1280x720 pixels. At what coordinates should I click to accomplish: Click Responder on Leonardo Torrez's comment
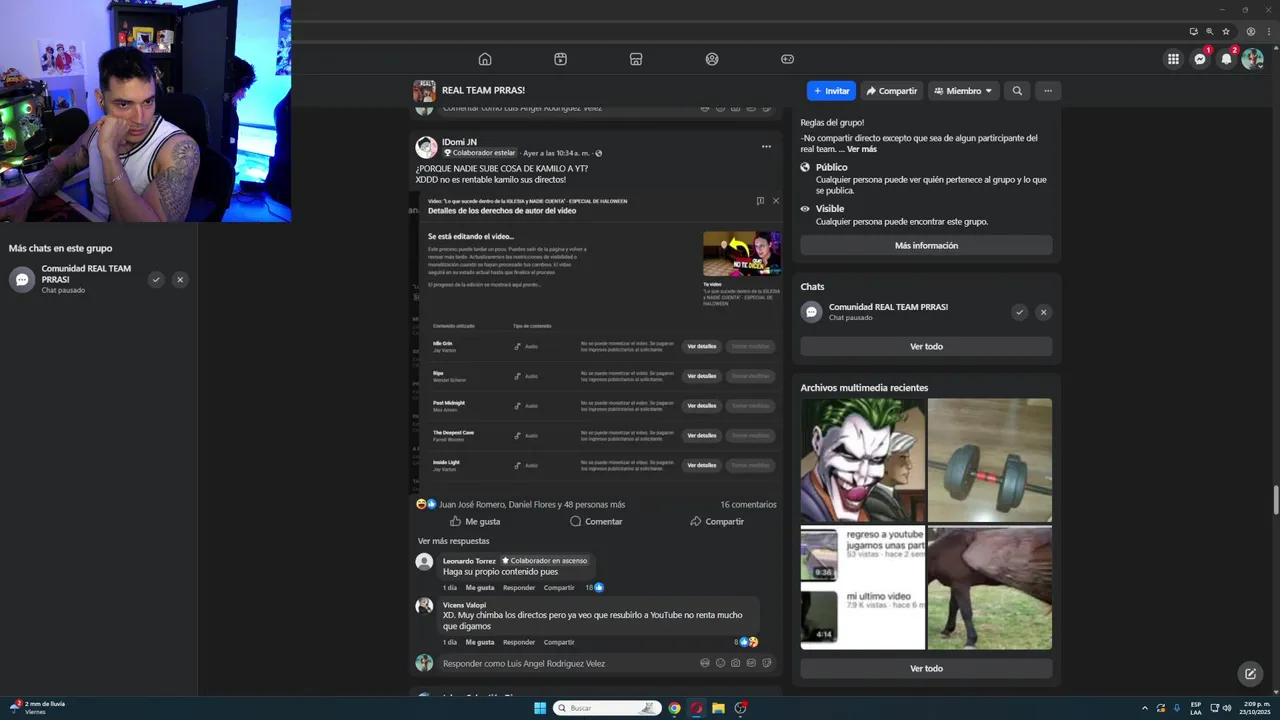519,588
